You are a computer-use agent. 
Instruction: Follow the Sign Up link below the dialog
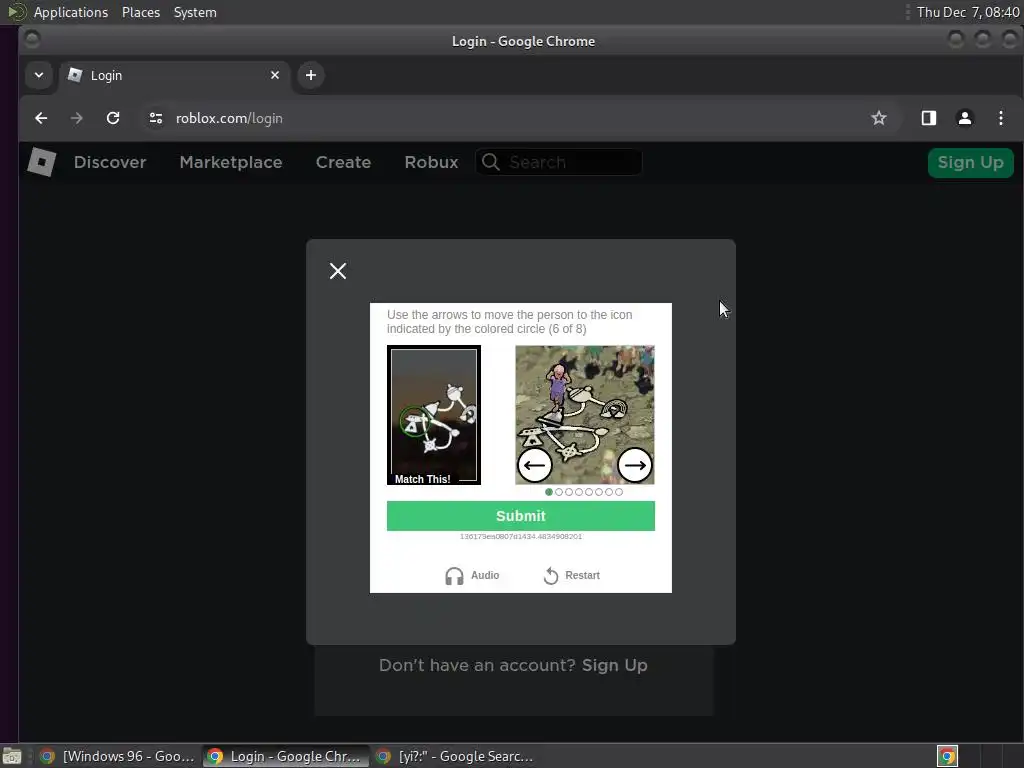pos(614,665)
